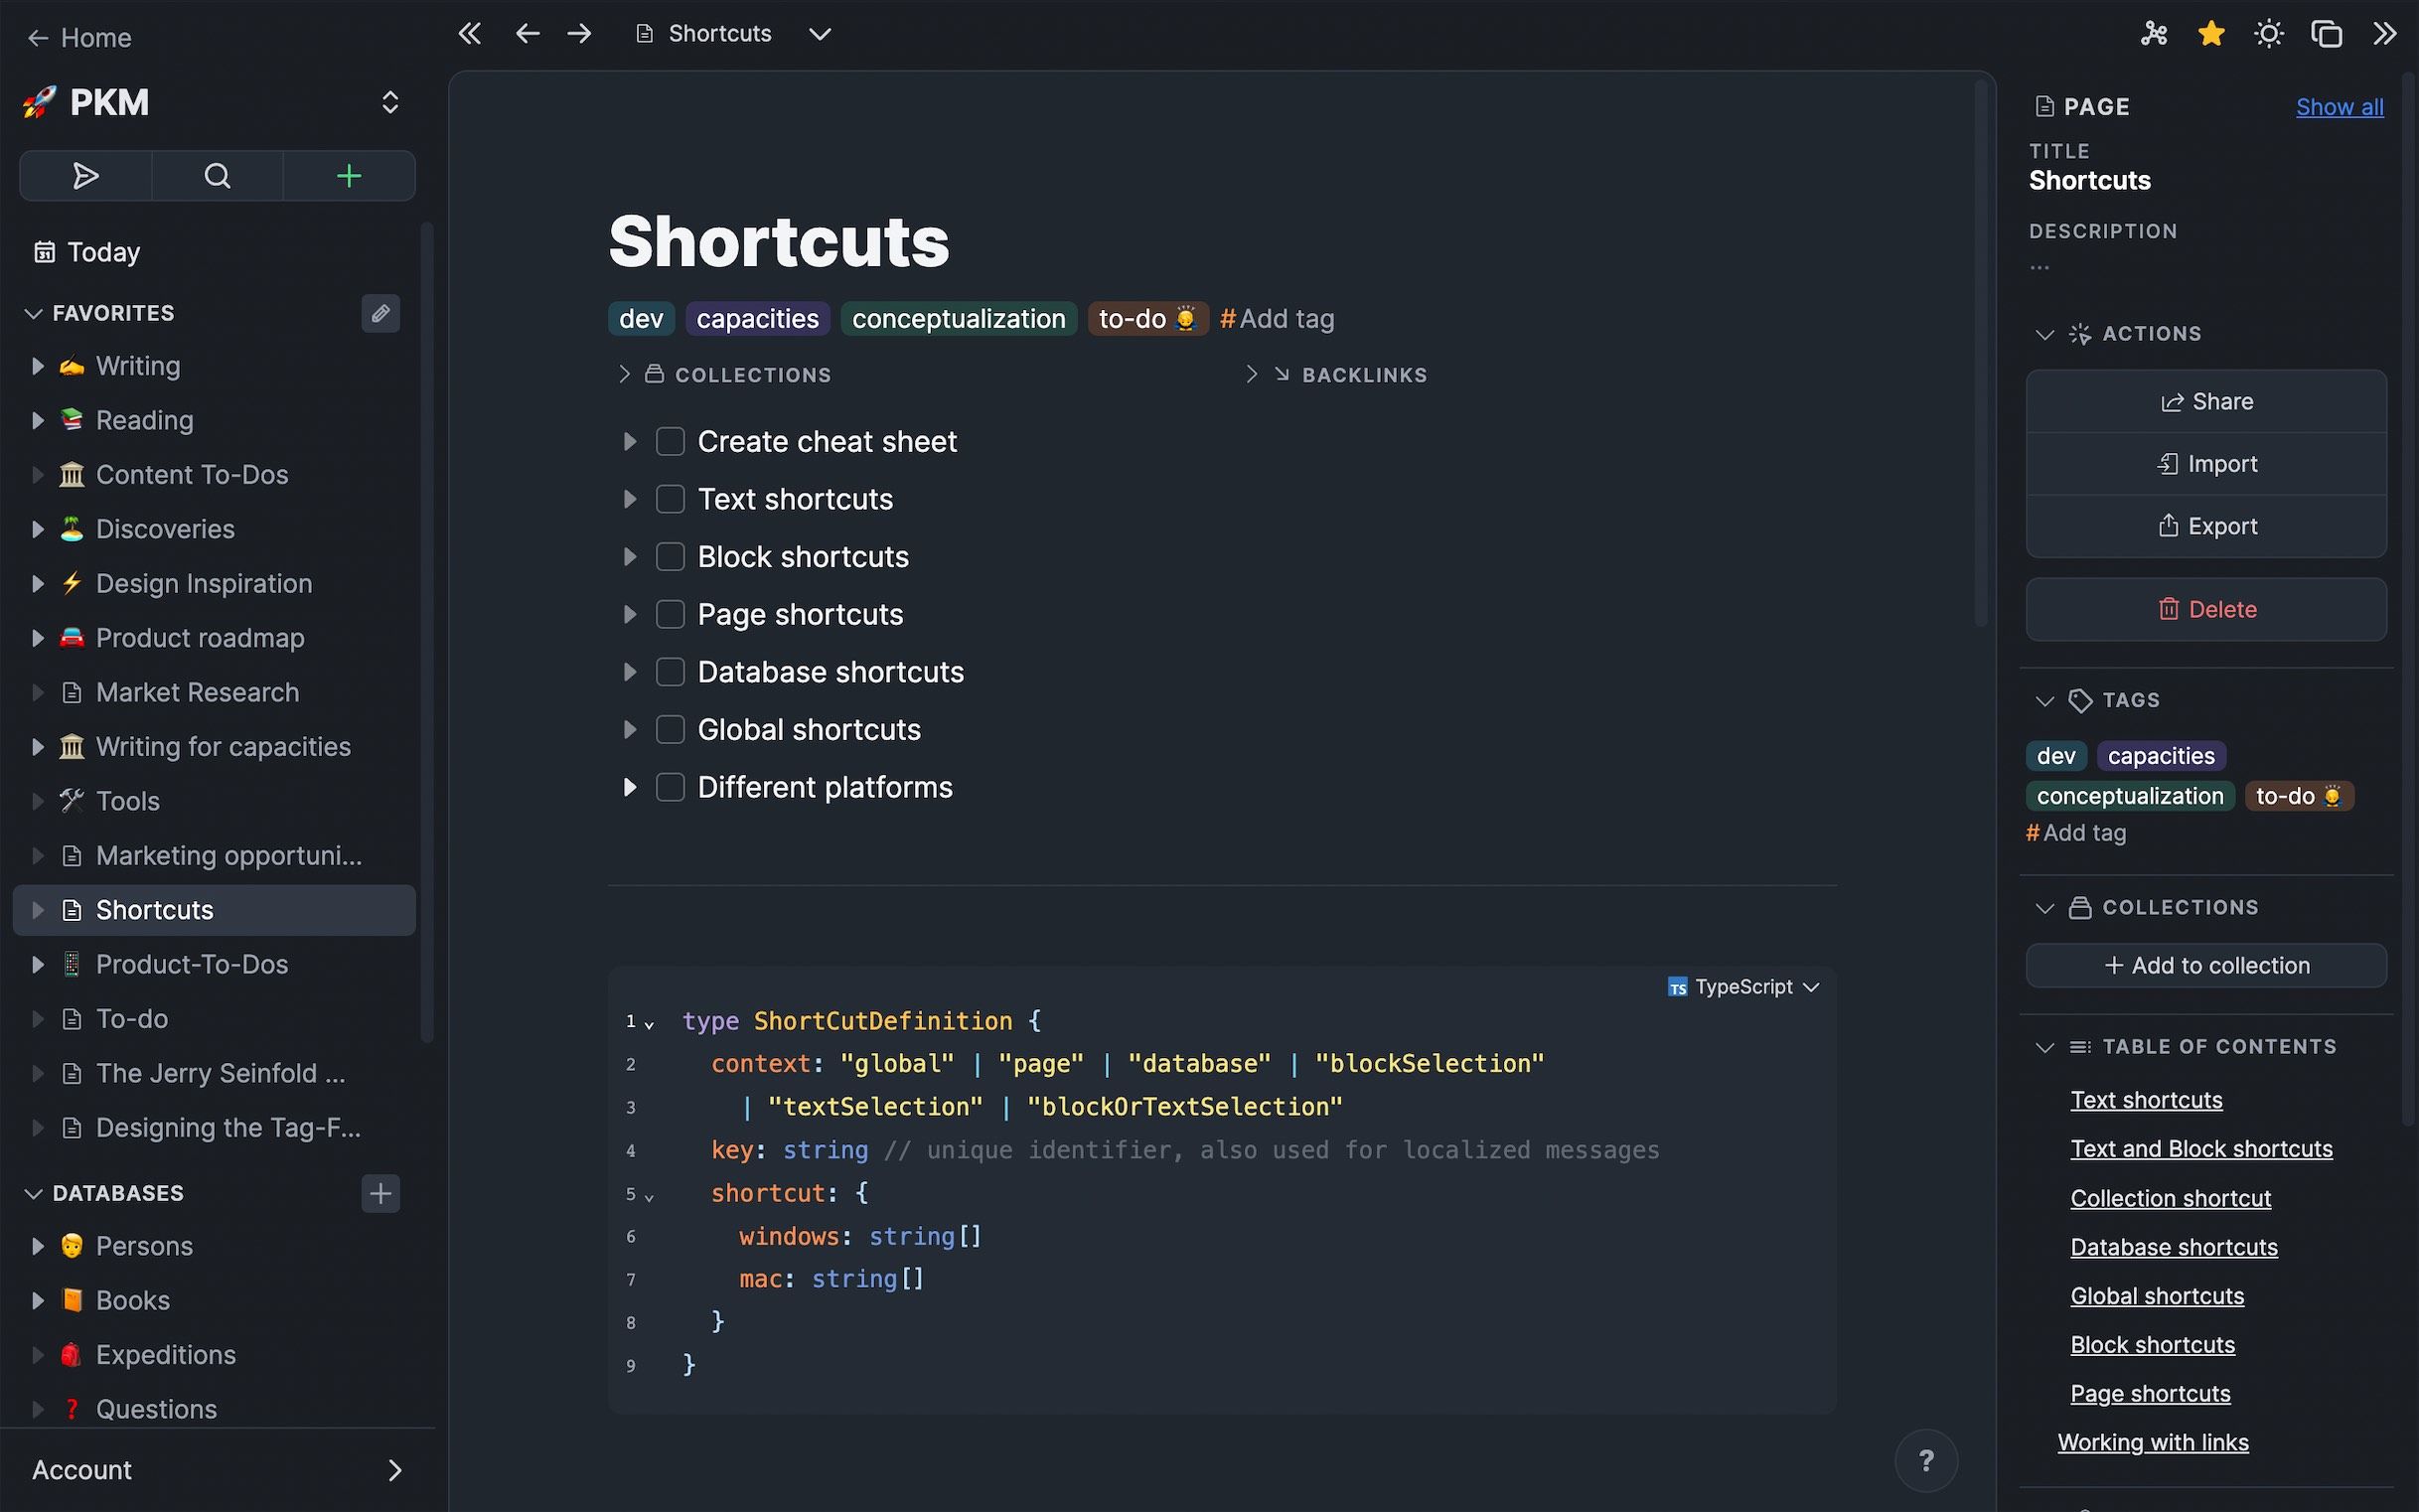The width and height of the screenshot is (2419, 1512).
Task: Open the TypeScript language dropdown
Action: 1744,987
